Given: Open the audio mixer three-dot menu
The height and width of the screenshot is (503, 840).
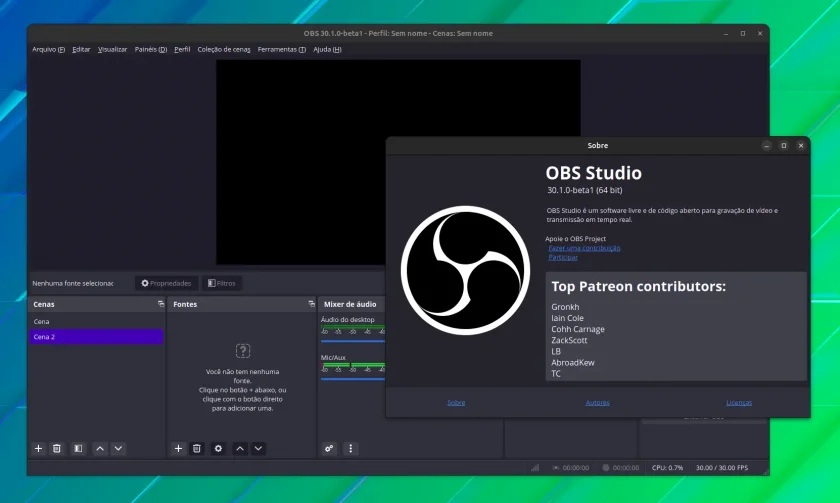Looking at the screenshot, I should (x=350, y=448).
